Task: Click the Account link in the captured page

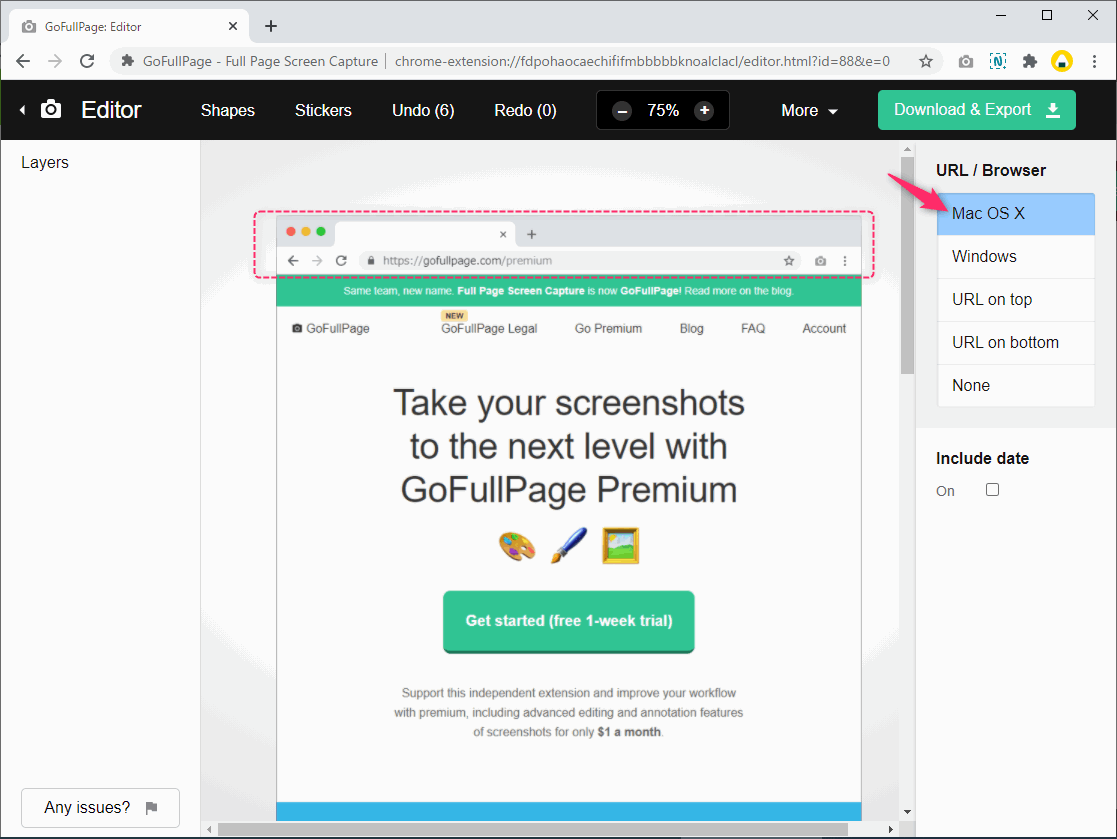Action: (824, 328)
